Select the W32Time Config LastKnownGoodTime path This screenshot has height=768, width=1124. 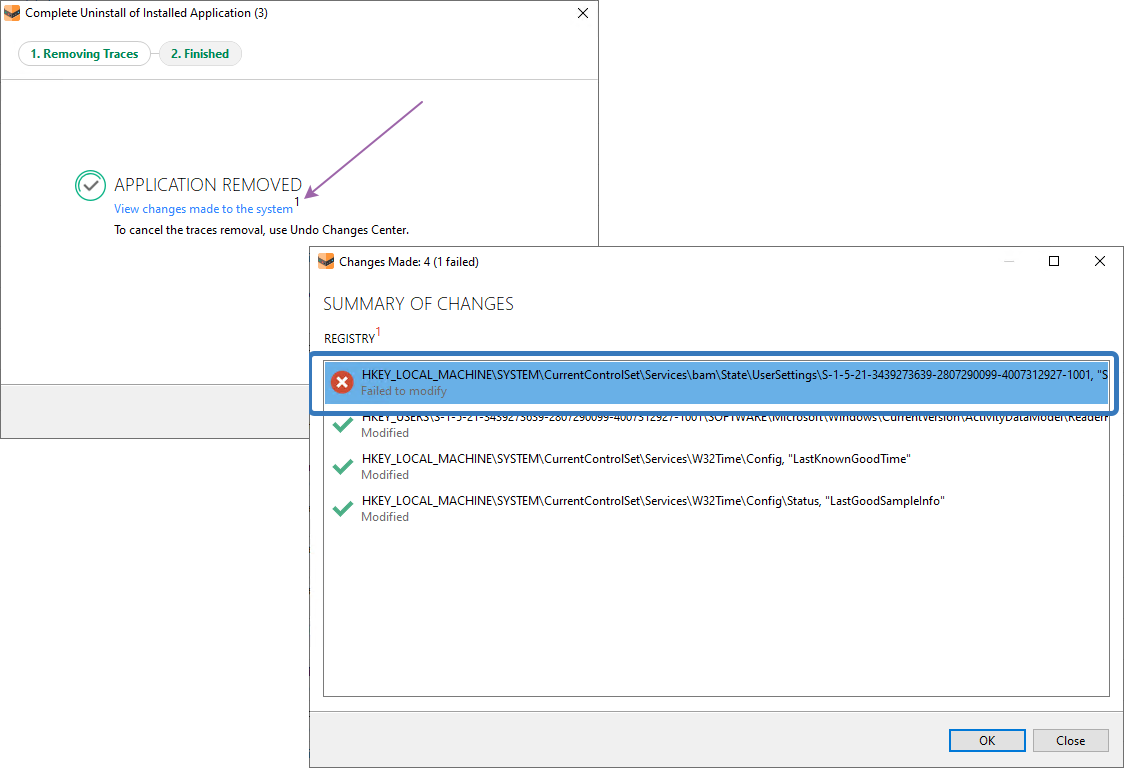point(636,459)
